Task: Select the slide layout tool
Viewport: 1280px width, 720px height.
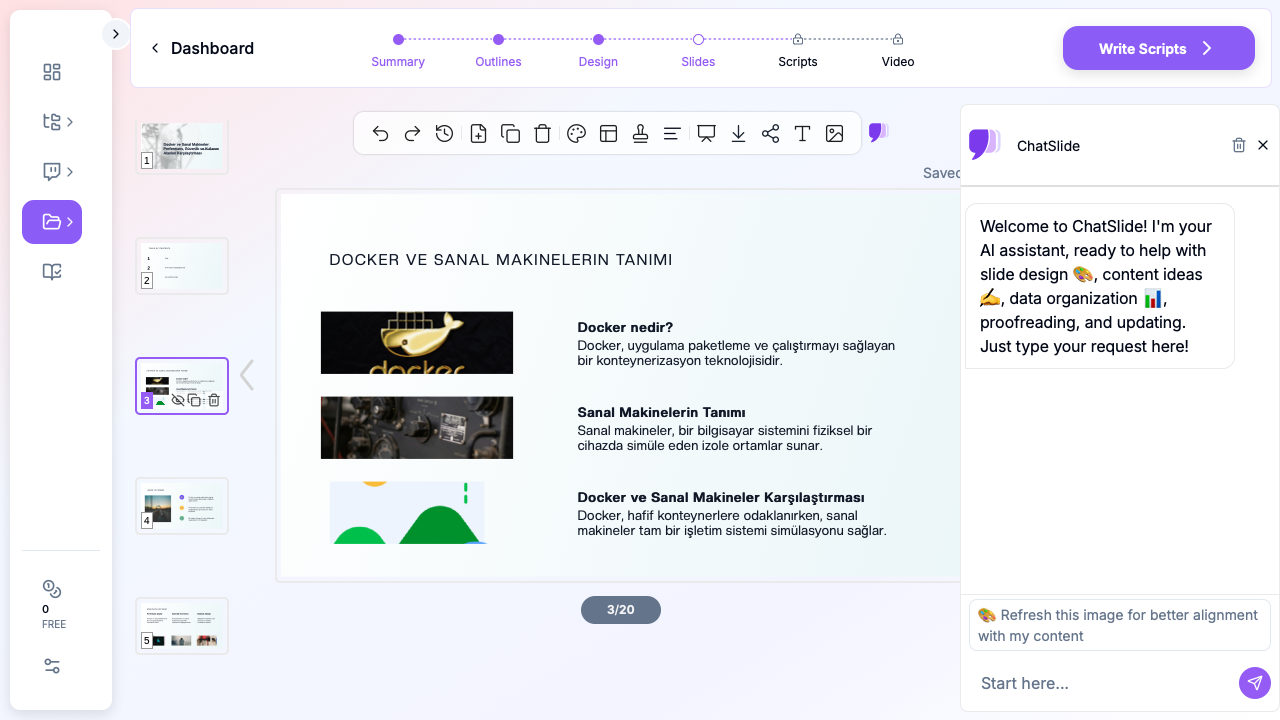Action: coord(608,133)
